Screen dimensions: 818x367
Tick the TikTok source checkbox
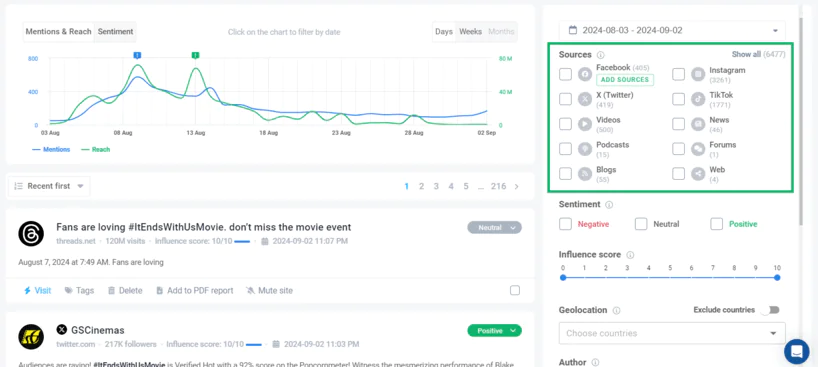(678, 99)
